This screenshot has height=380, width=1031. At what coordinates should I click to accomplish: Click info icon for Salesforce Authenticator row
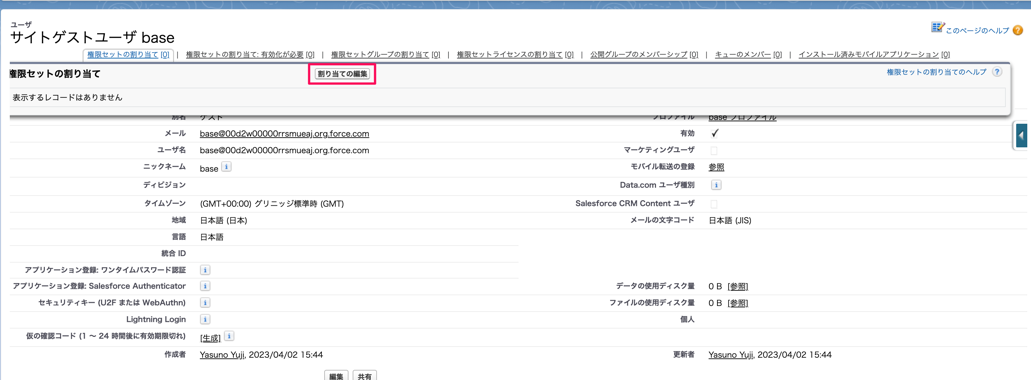[x=204, y=286]
